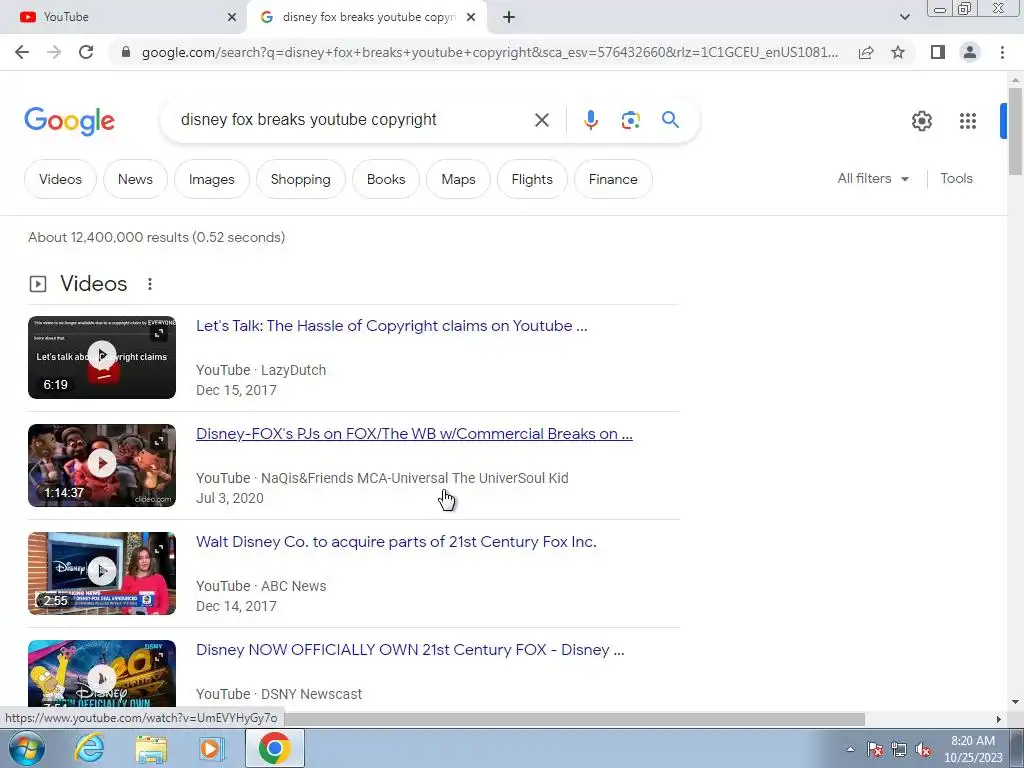Open File Explorer from taskbar
The image size is (1024, 768).
[151, 748]
